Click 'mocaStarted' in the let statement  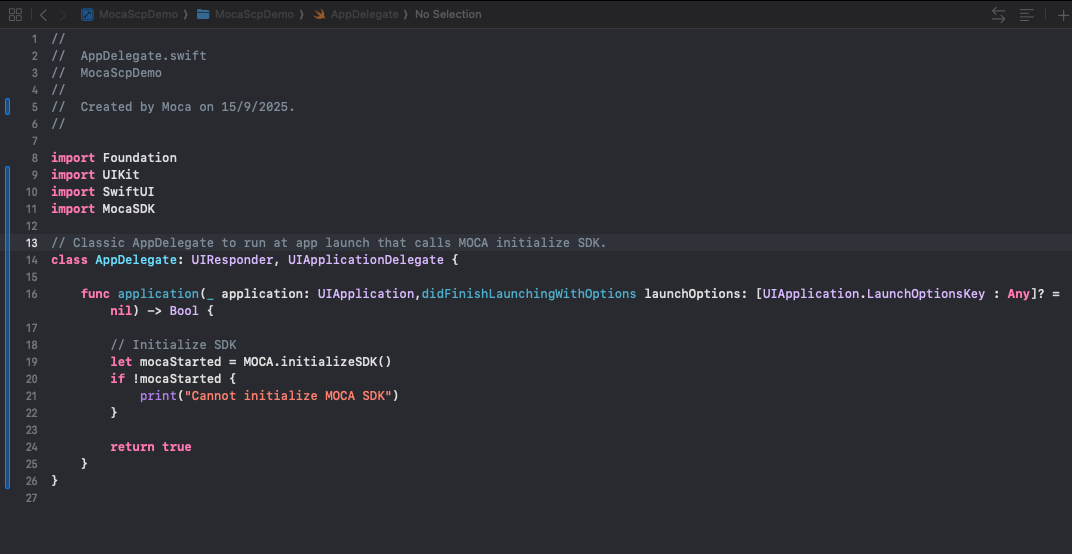[180, 362]
